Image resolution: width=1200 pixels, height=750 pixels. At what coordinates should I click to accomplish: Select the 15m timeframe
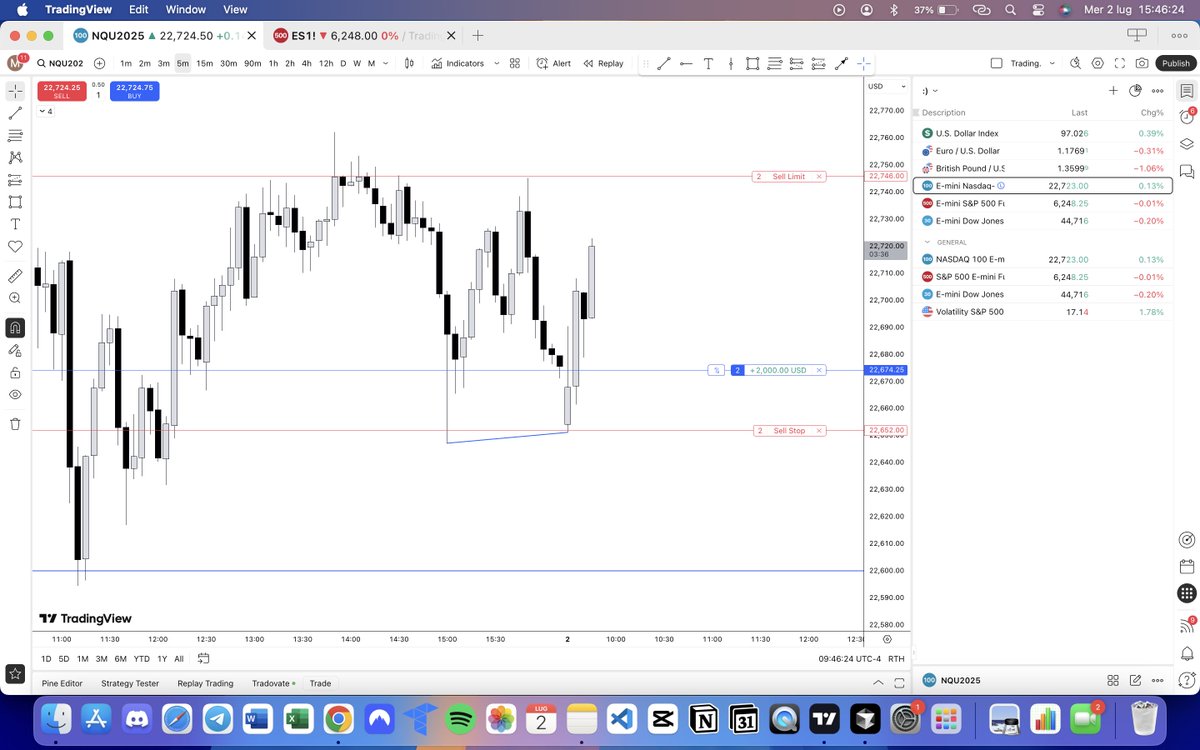tap(204, 63)
